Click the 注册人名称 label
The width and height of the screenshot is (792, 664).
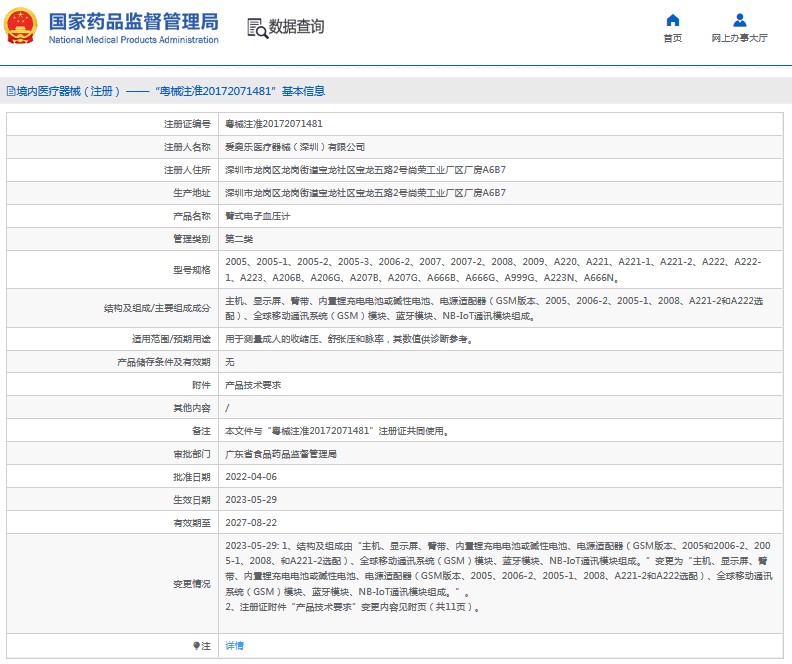pyautogui.click(x=187, y=147)
